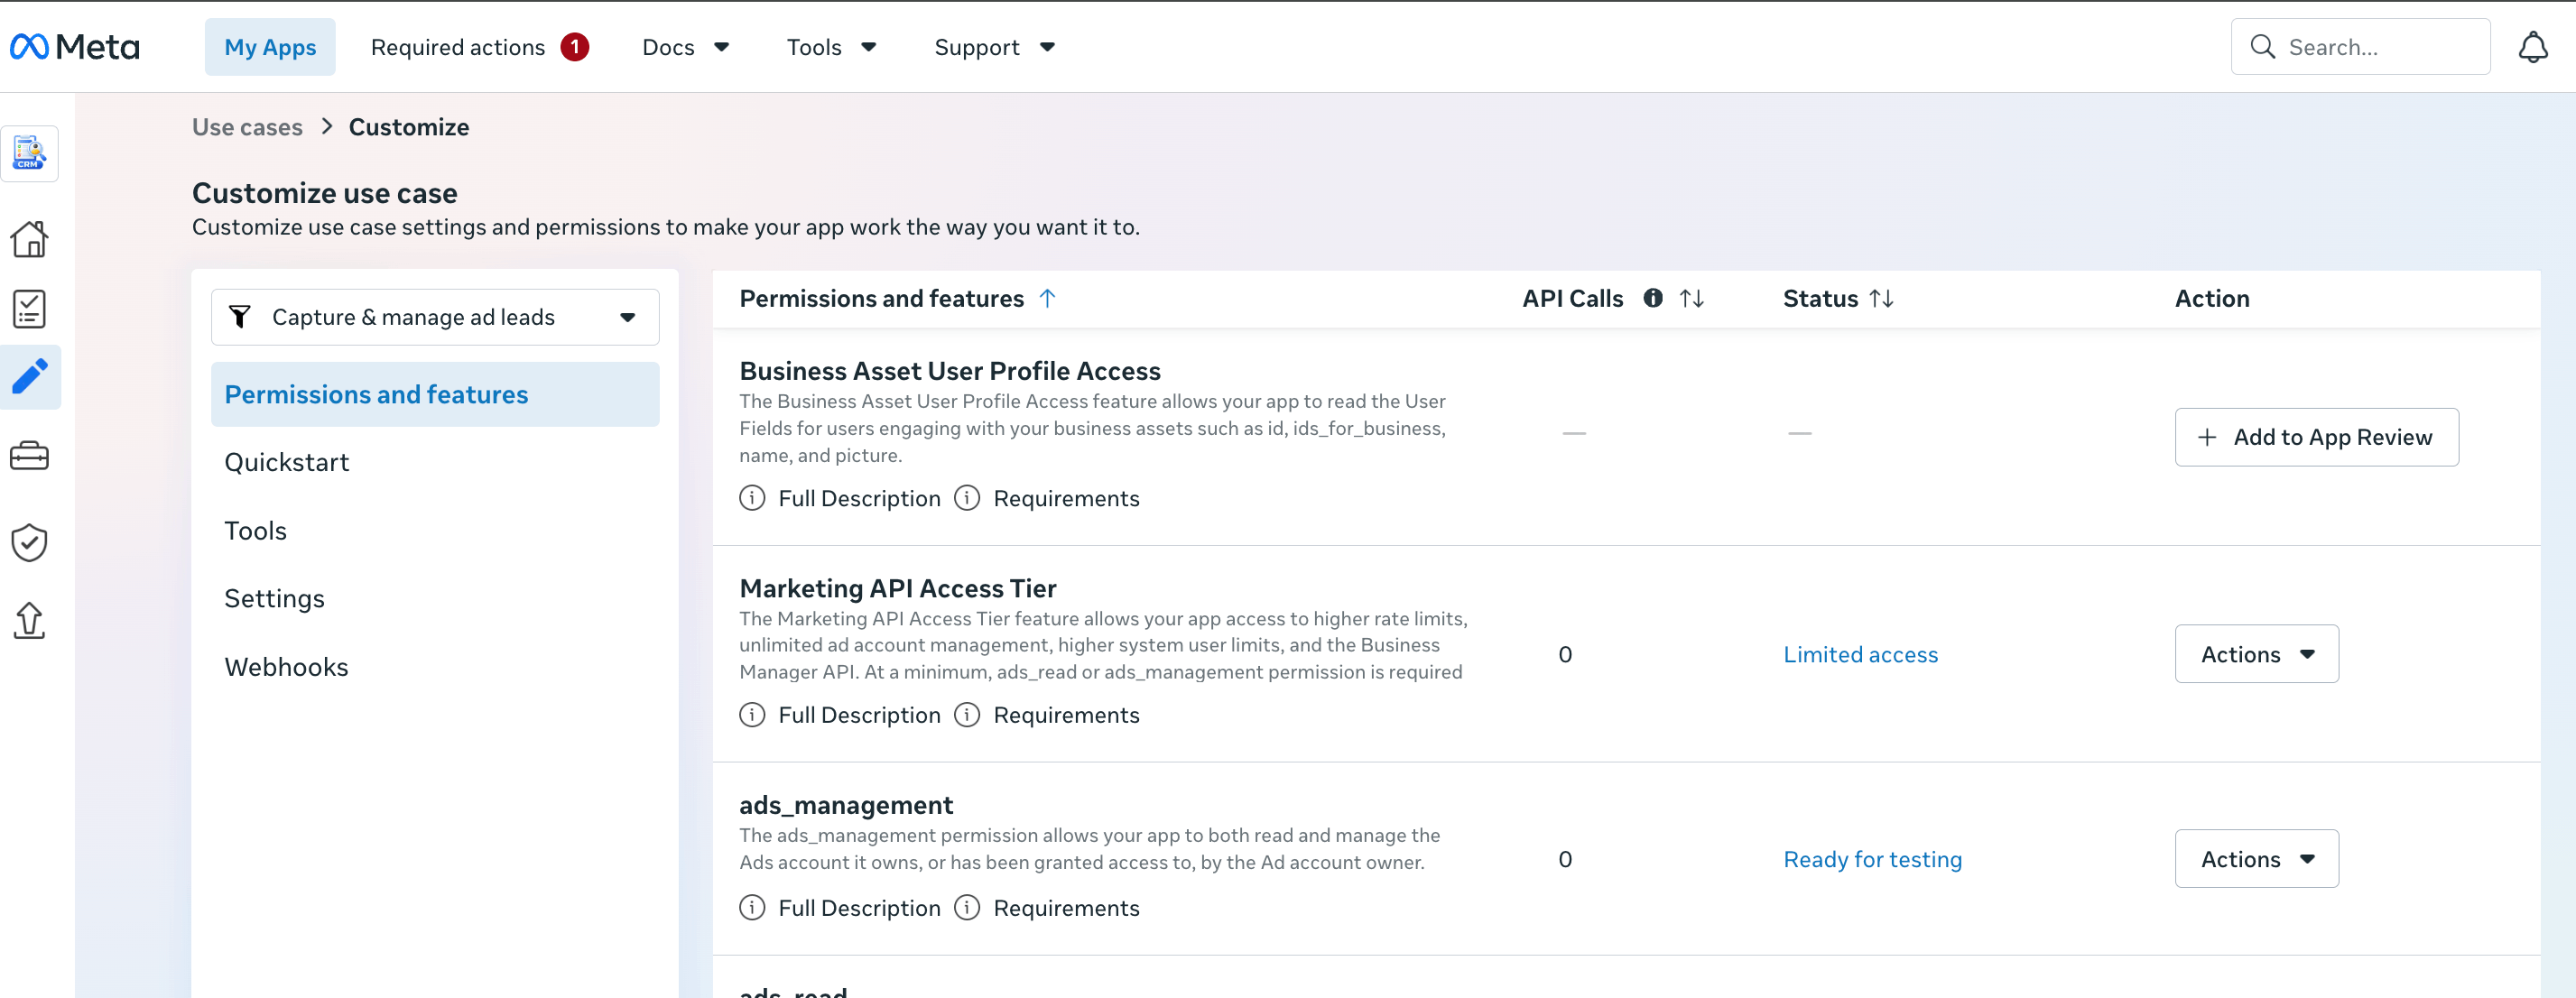
Task: Go to Dashboard home icon
Action: click(x=30, y=239)
